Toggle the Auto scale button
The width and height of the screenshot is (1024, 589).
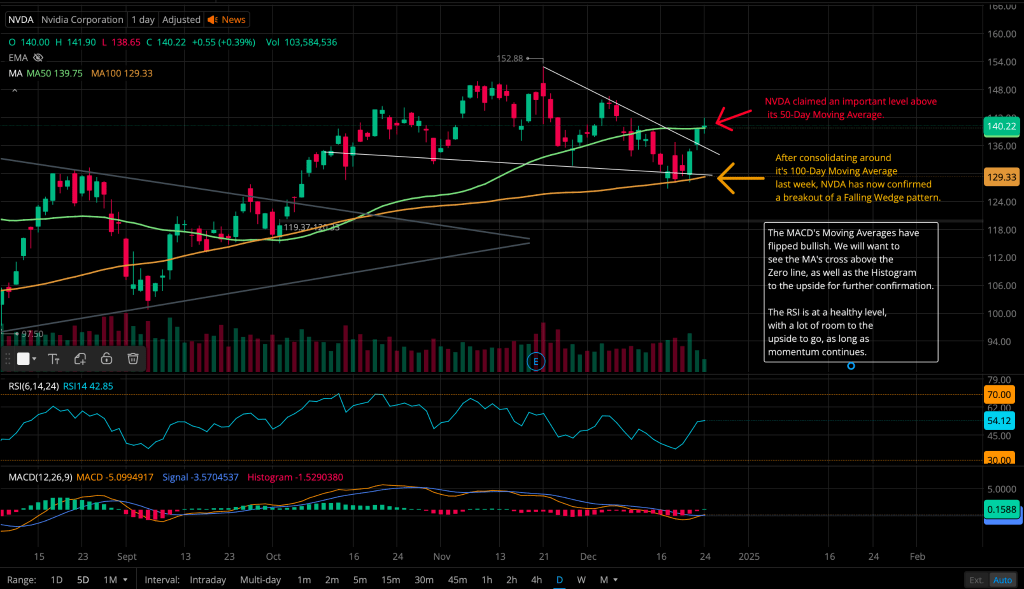(x=1001, y=580)
